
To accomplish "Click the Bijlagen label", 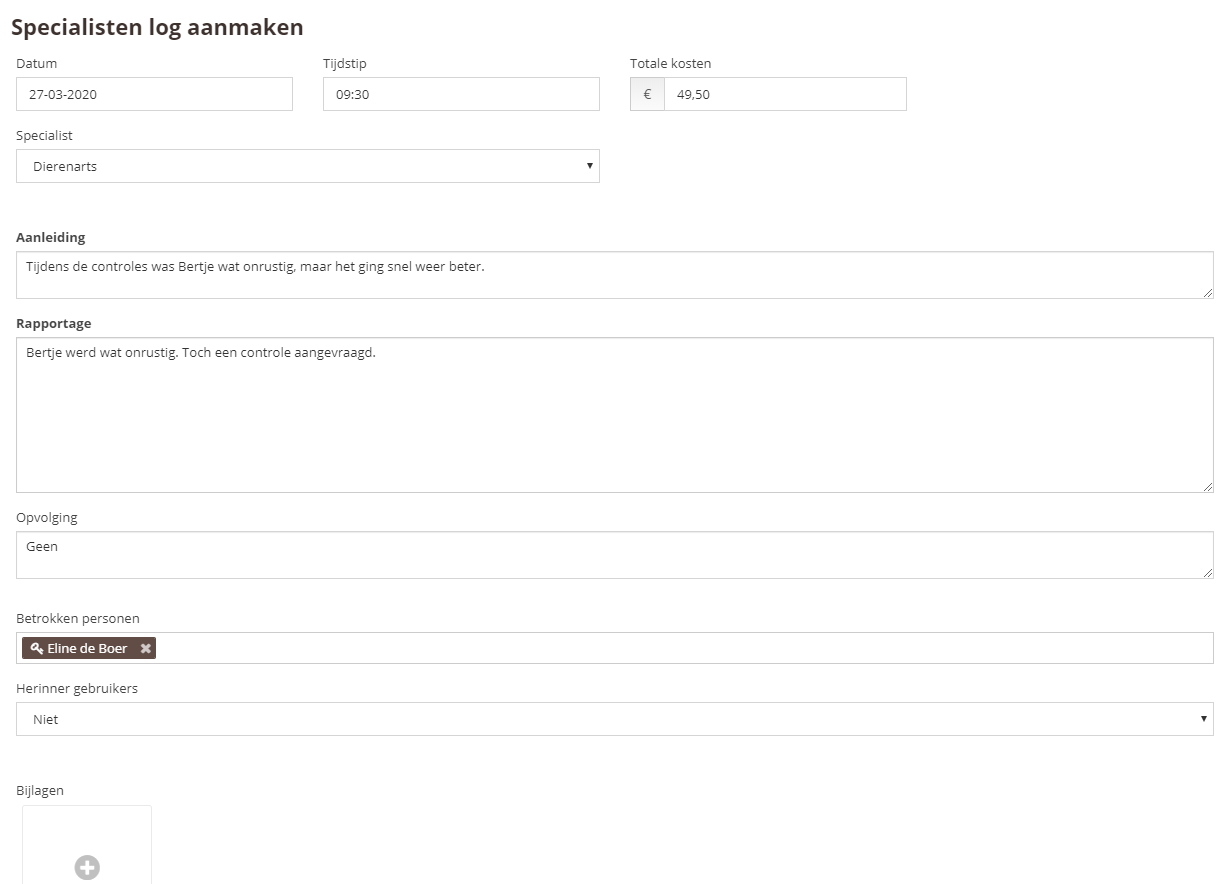I will click(40, 791).
